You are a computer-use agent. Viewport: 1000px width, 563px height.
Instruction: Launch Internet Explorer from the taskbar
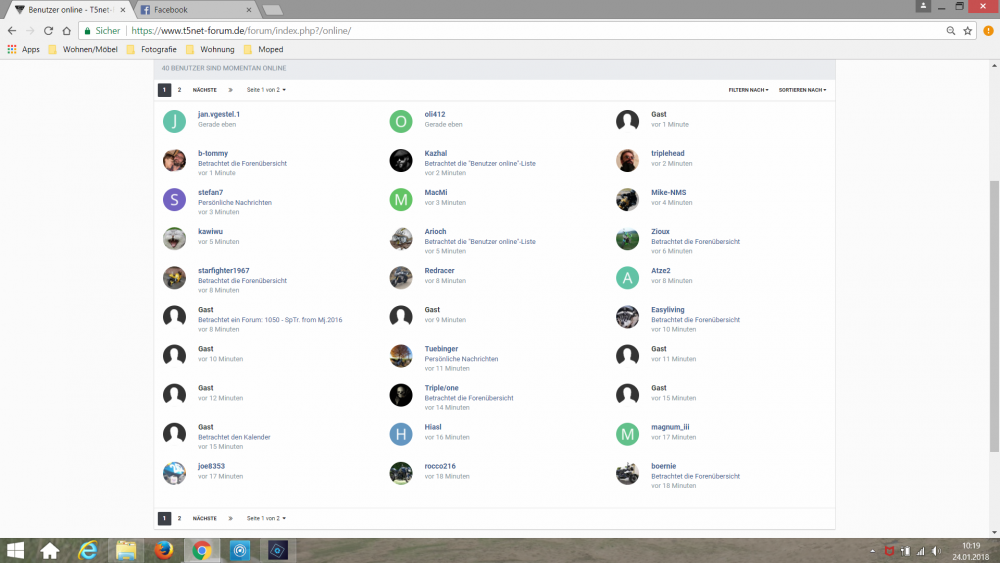pyautogui.click(x=87, y=550)
